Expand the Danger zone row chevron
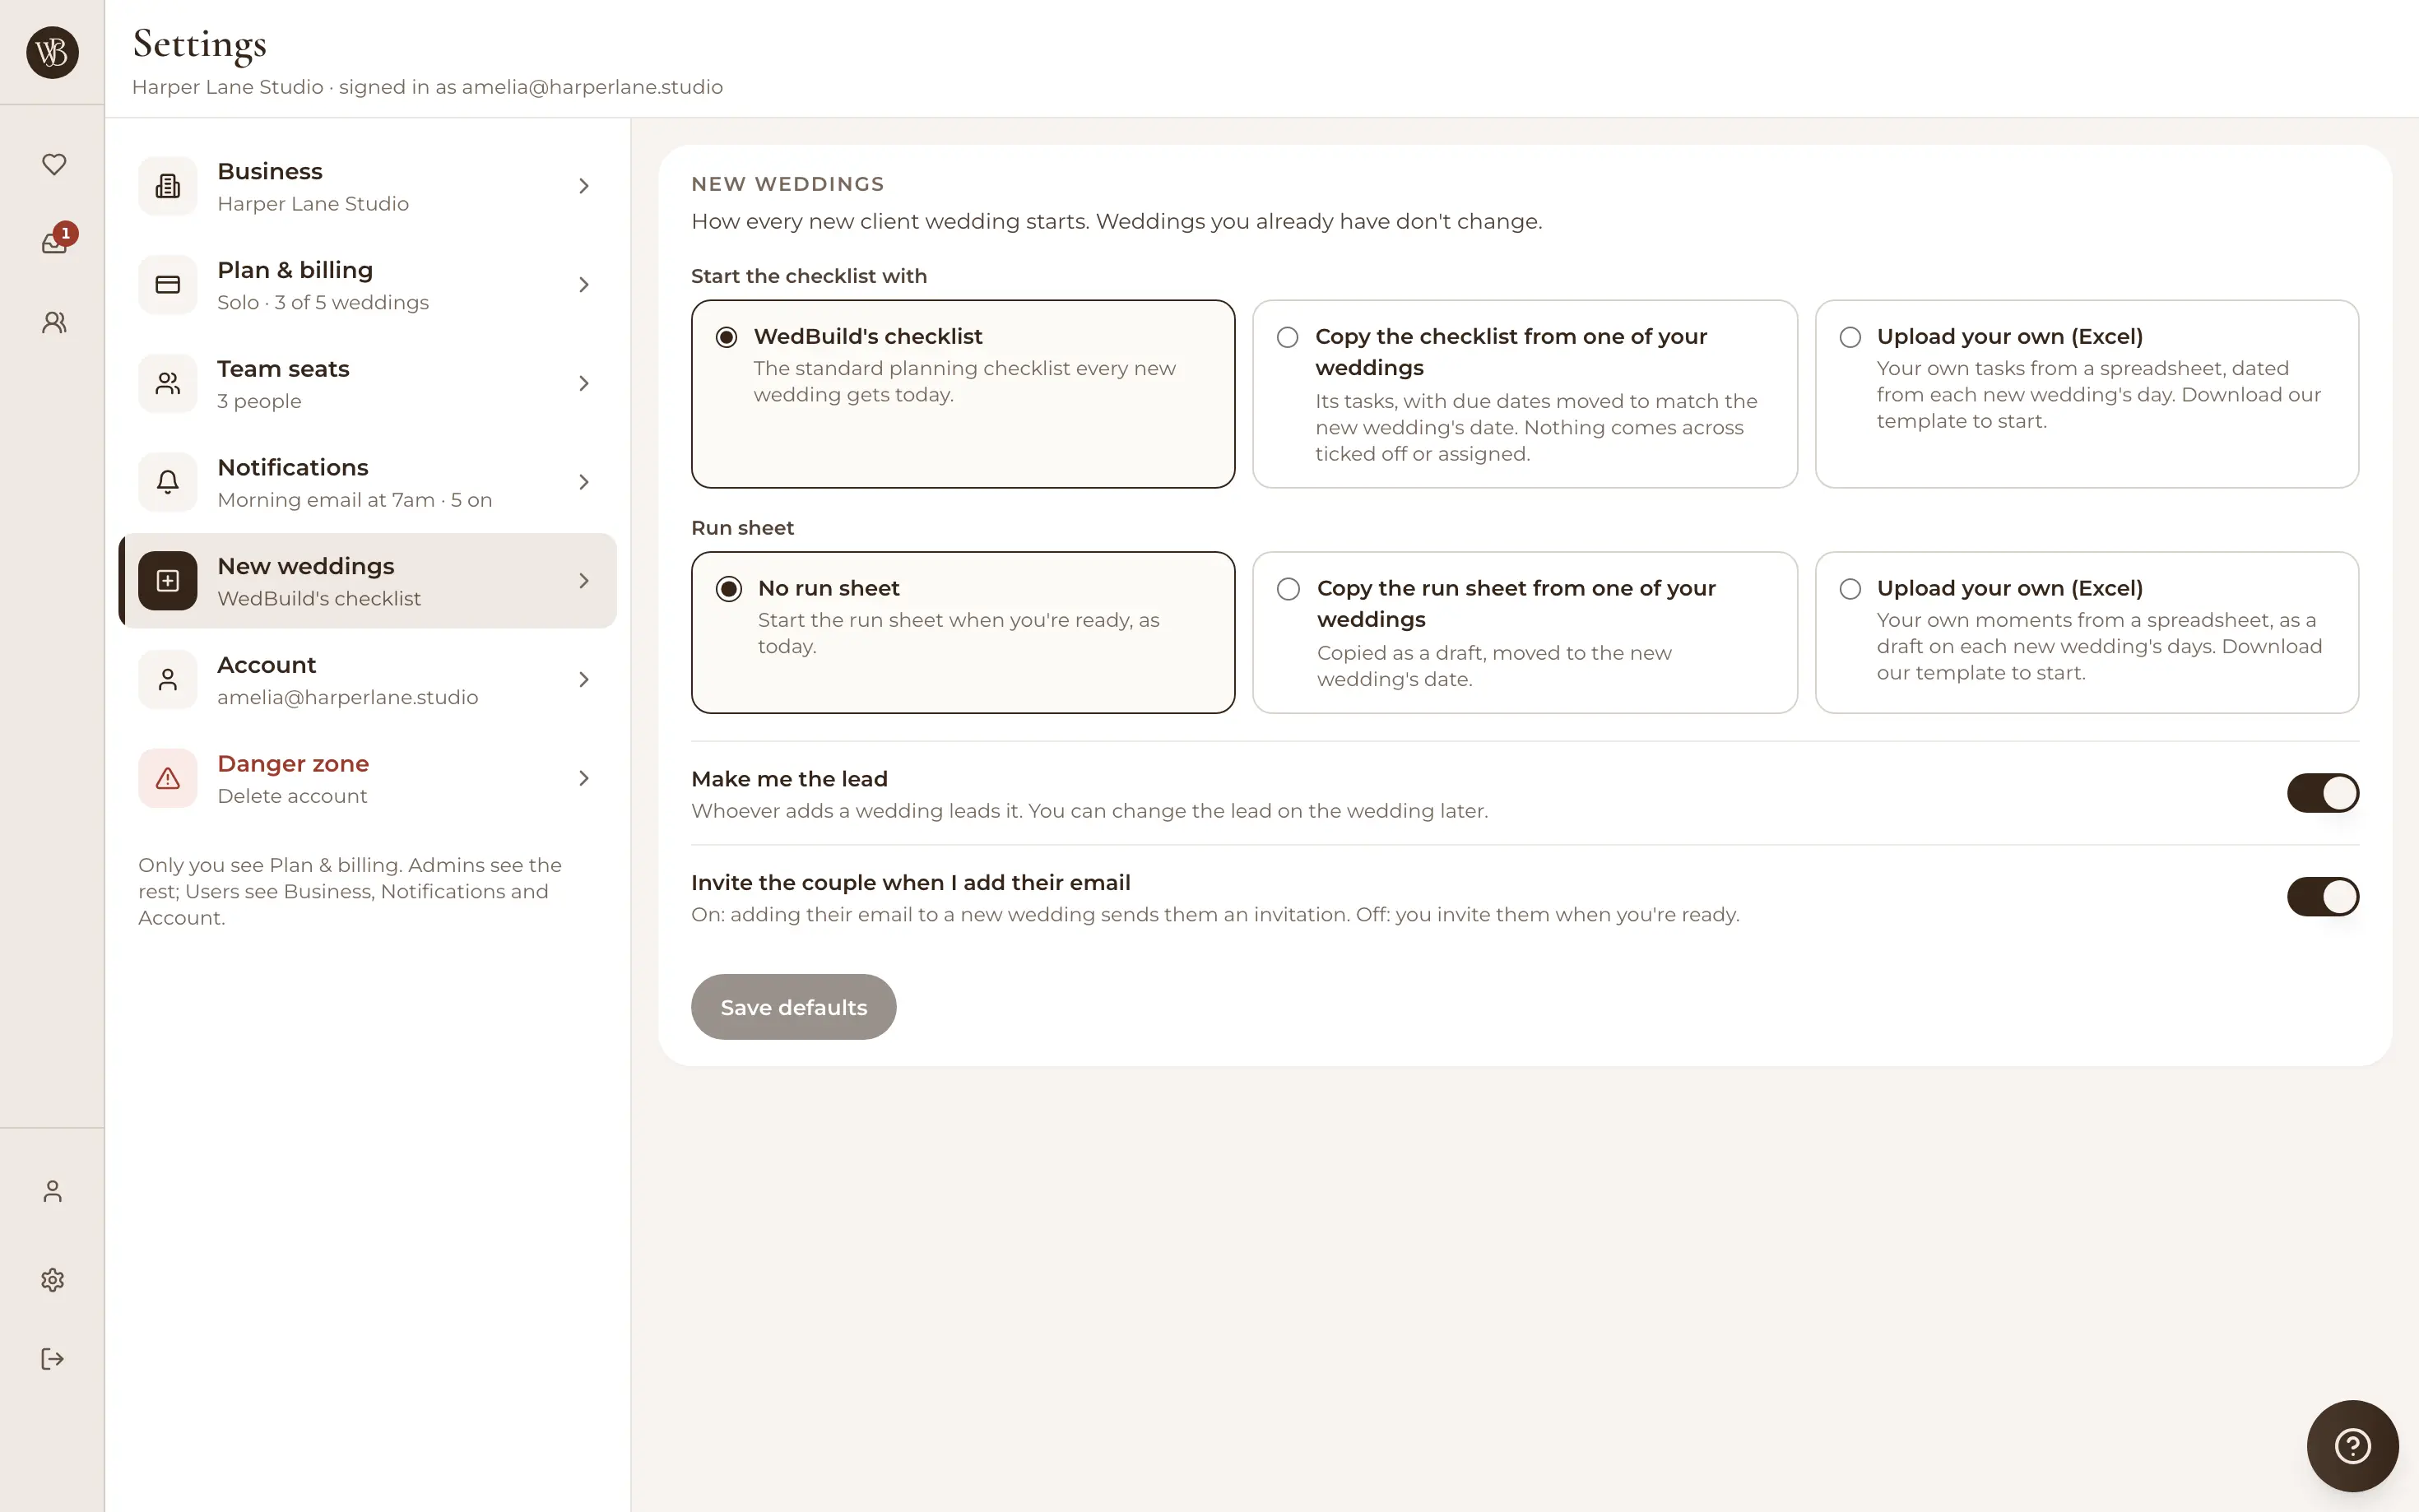Screen dimensions: 2419x1512 pos(584,778)
